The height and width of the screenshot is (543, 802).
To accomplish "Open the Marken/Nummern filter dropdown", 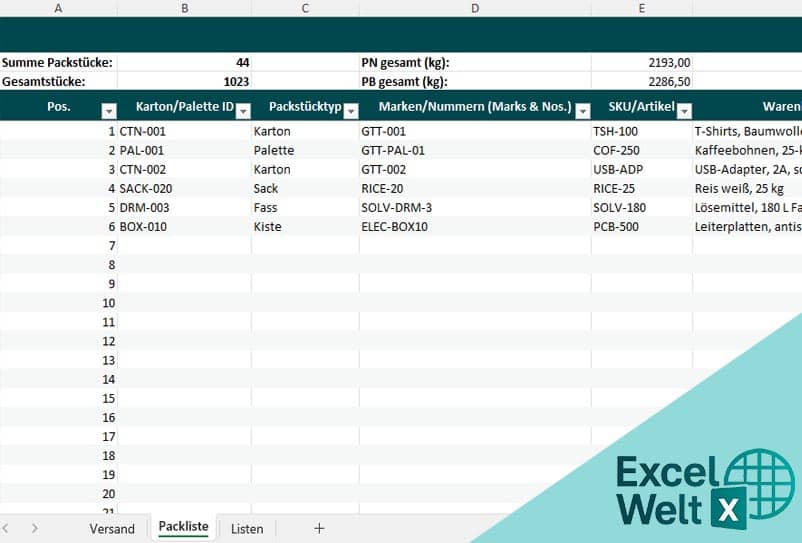I will point(582,111).
